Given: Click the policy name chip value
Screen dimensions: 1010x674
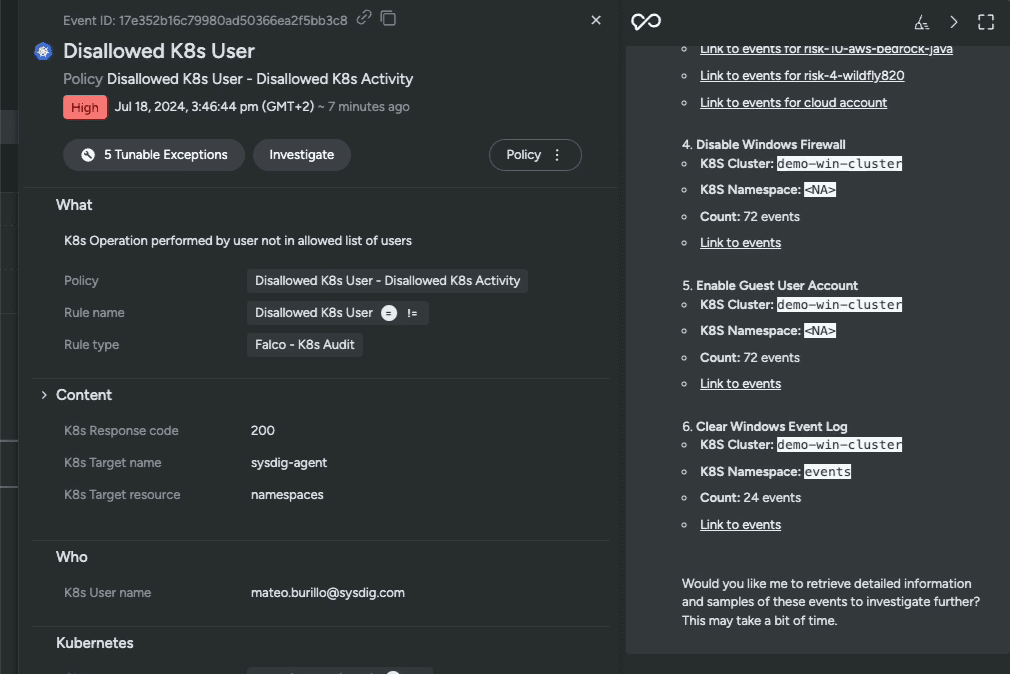Looking at the screenshot, I should 387,281.
